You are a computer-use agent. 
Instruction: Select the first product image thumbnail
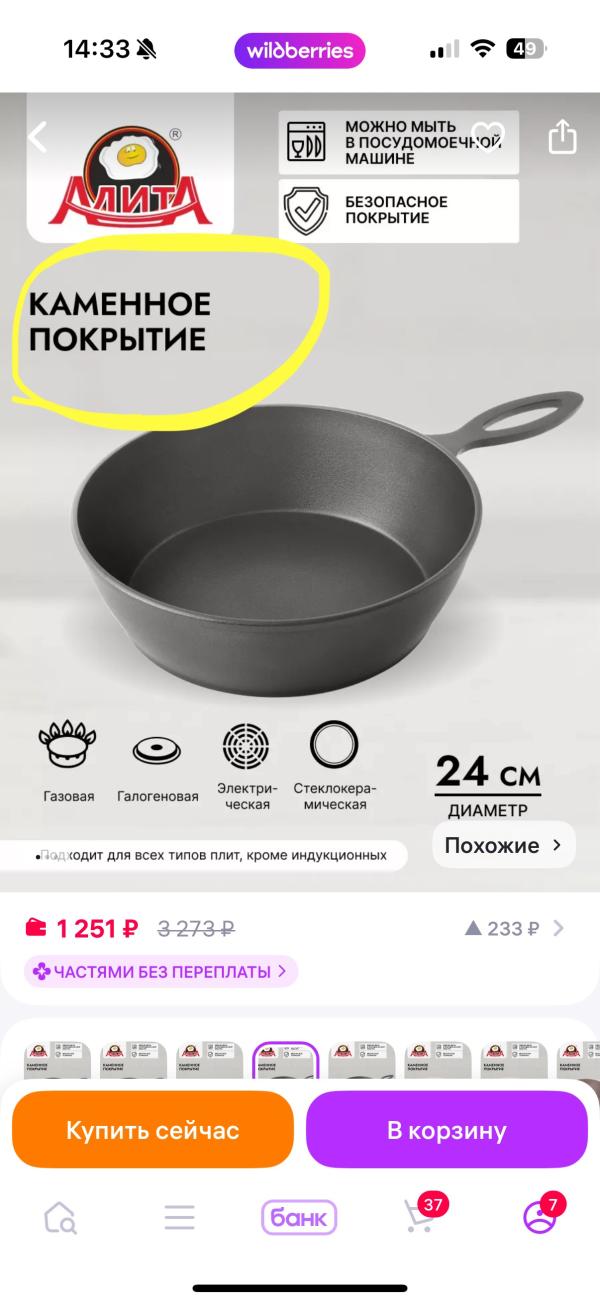tap(57, 1061)
